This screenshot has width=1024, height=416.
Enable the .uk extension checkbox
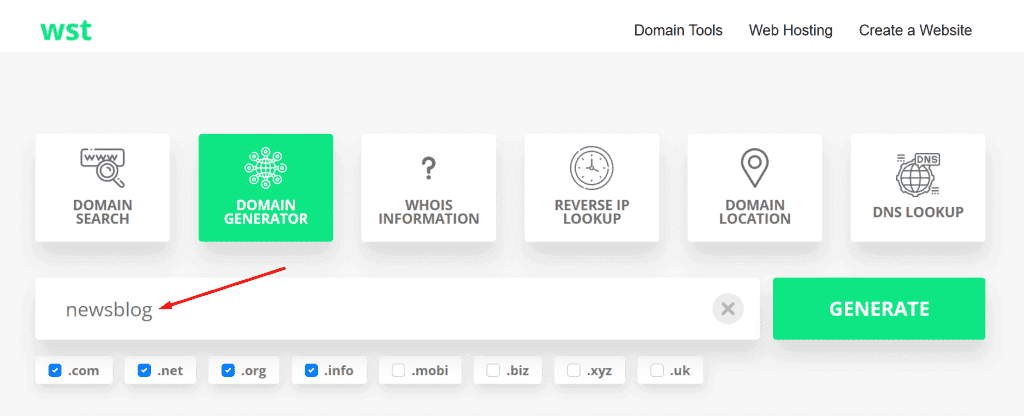point(657,371)
